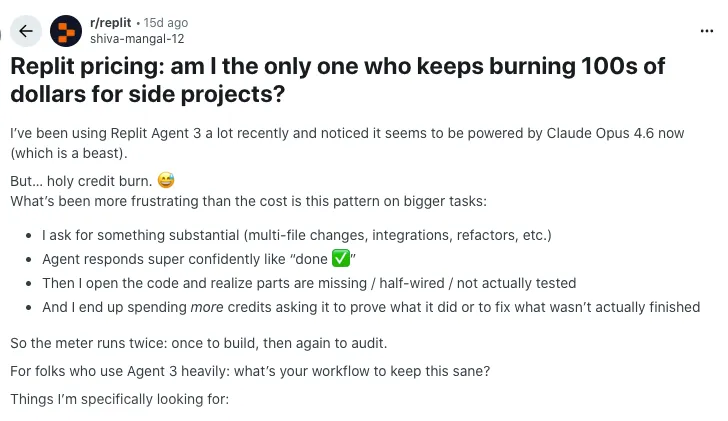Viewport: 728px width, 421px height.
Task: Select the post title about Replit pricing
Action: [x=337, y=81]
